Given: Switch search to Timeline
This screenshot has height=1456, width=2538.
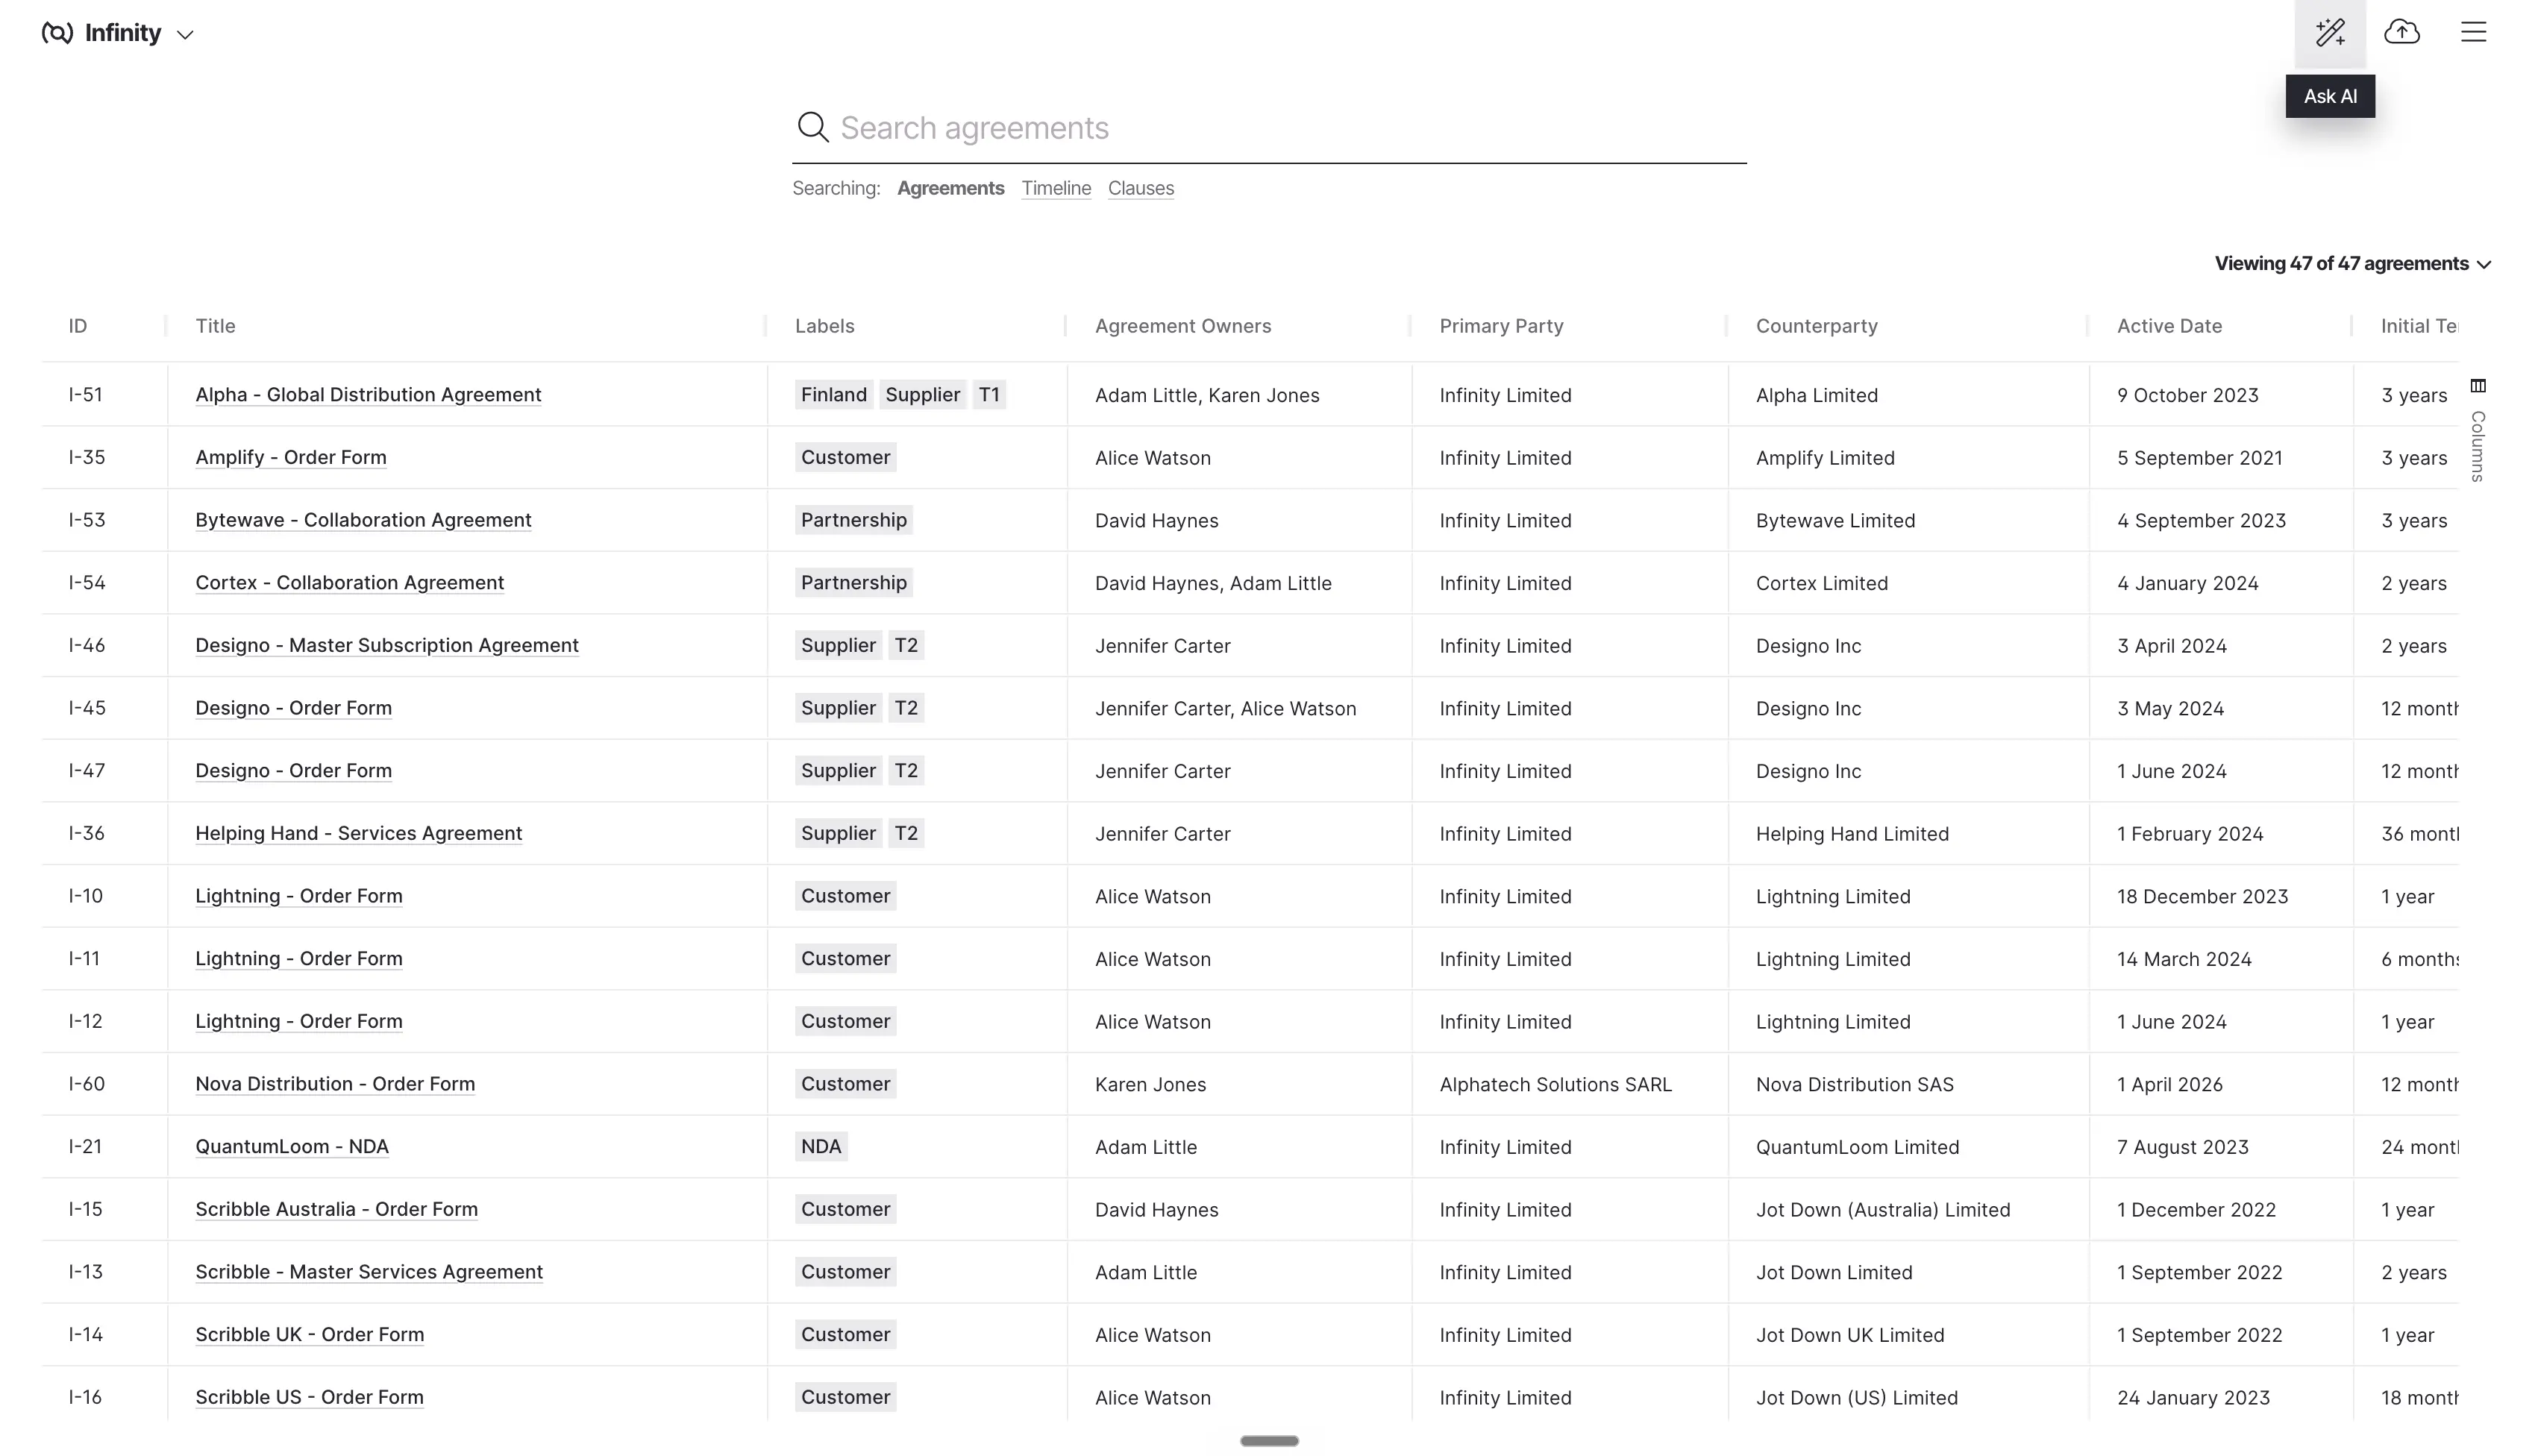Looking at the screenshot, I should pyautogui.click(x=1056, y=188).
